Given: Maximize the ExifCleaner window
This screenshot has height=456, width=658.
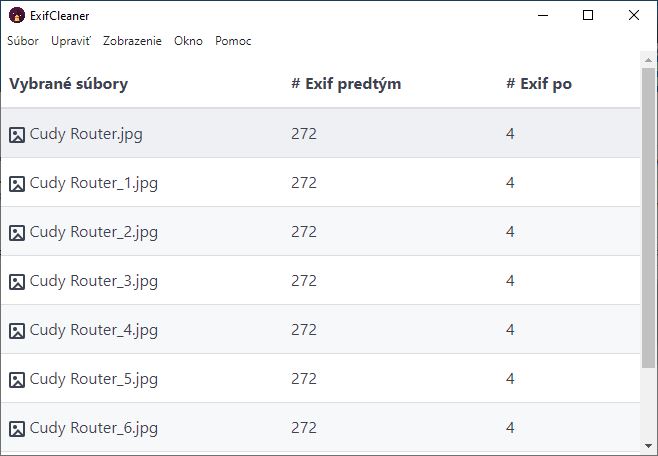Looking at the screenshot, I should 588,15.
